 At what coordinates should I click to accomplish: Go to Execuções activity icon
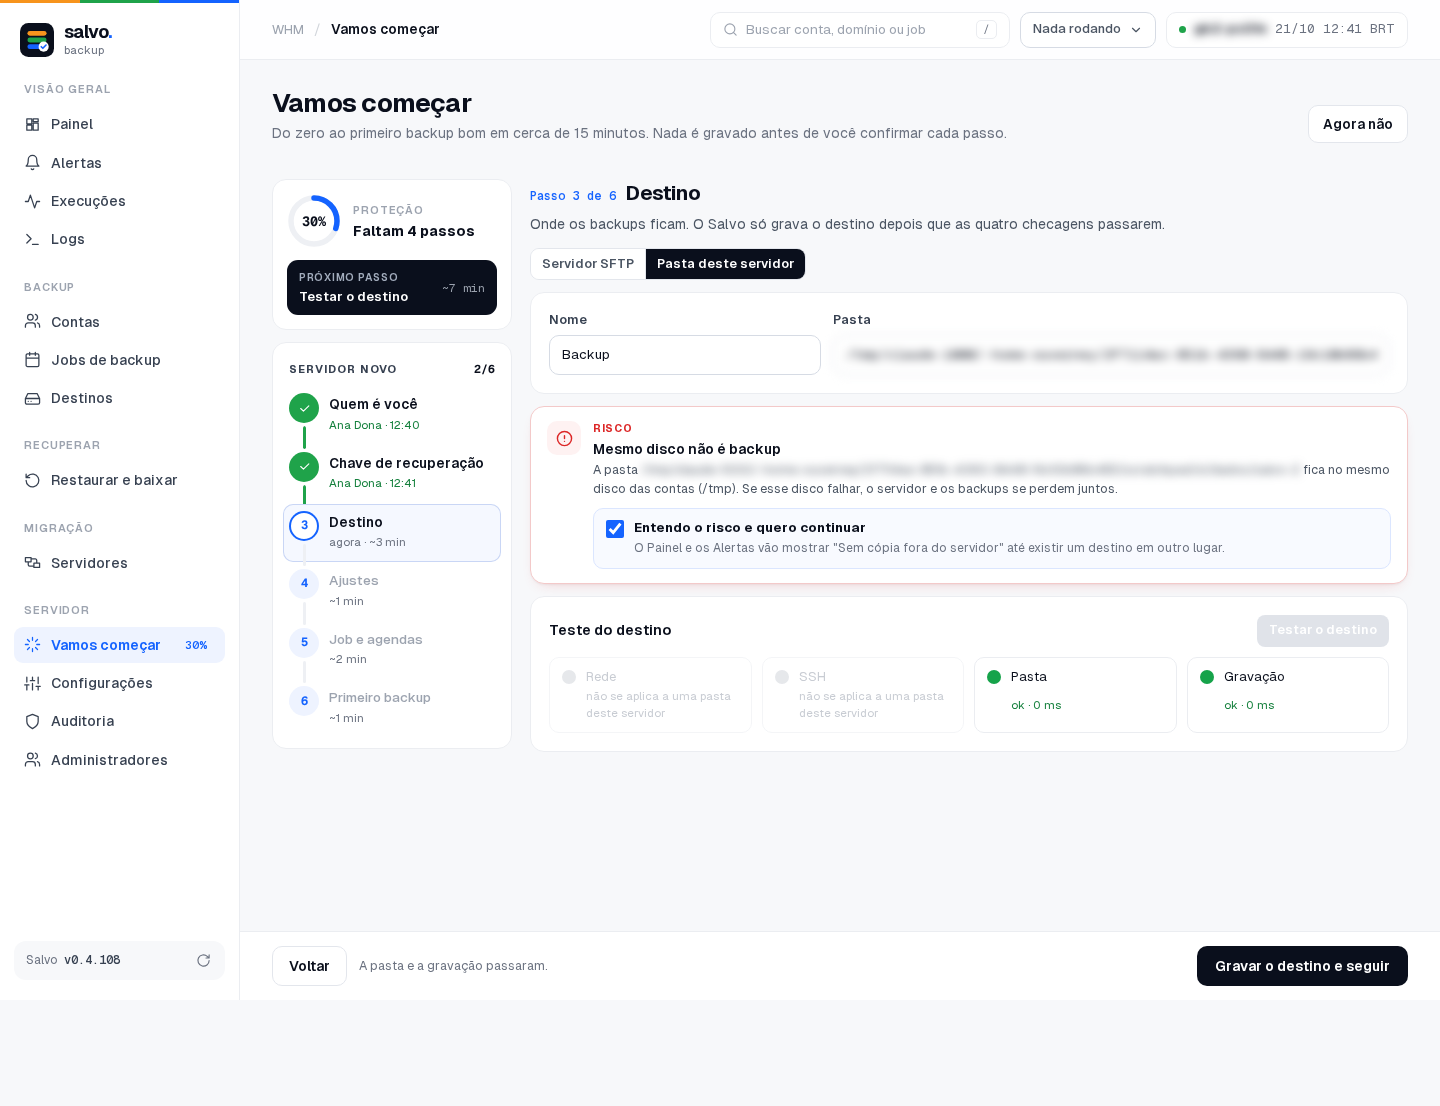(x=32, y=201)
